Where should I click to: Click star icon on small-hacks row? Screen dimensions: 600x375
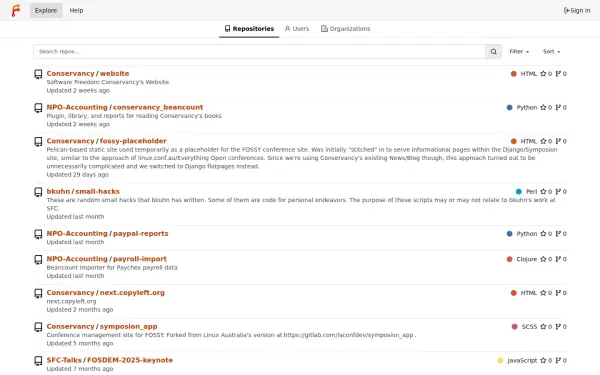543,192
